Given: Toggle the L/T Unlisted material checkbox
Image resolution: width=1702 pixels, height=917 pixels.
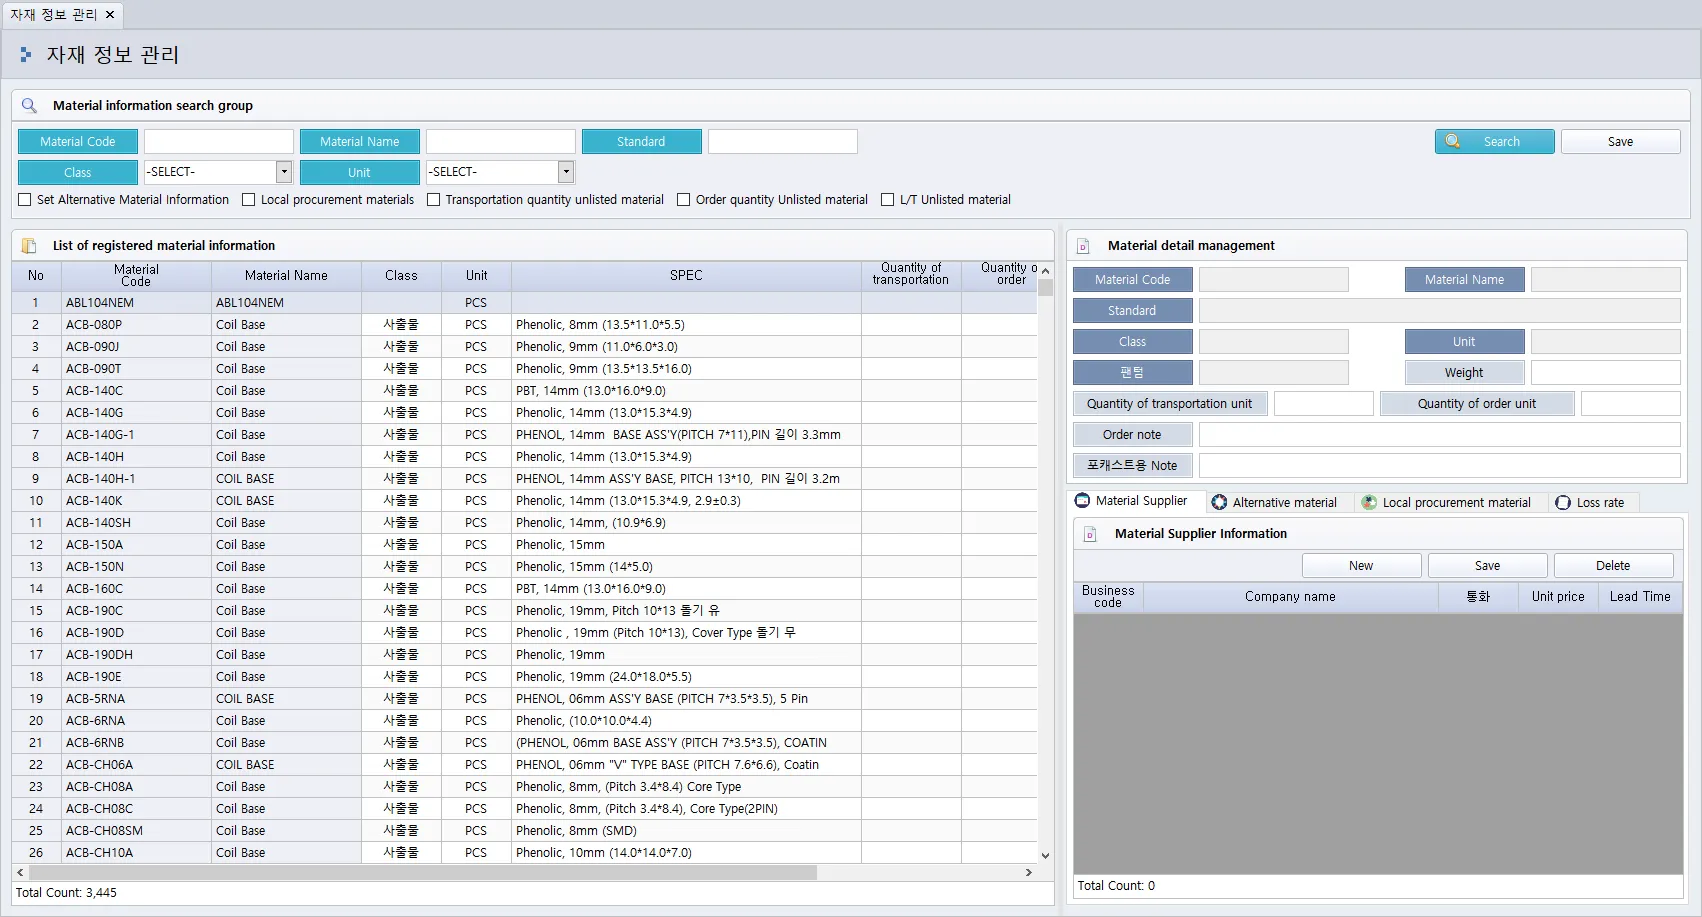Looking at the screenshot, I should pyautogui.click(x=887, y=200).
